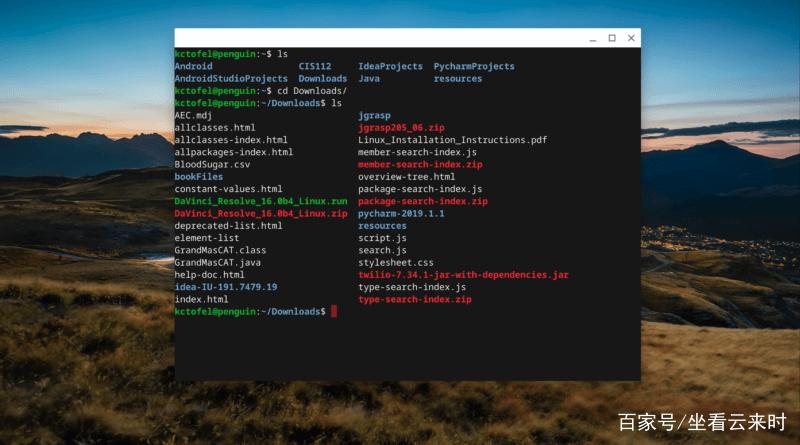
Task: Close the terminal window
Action: click(x=631, y=38)
